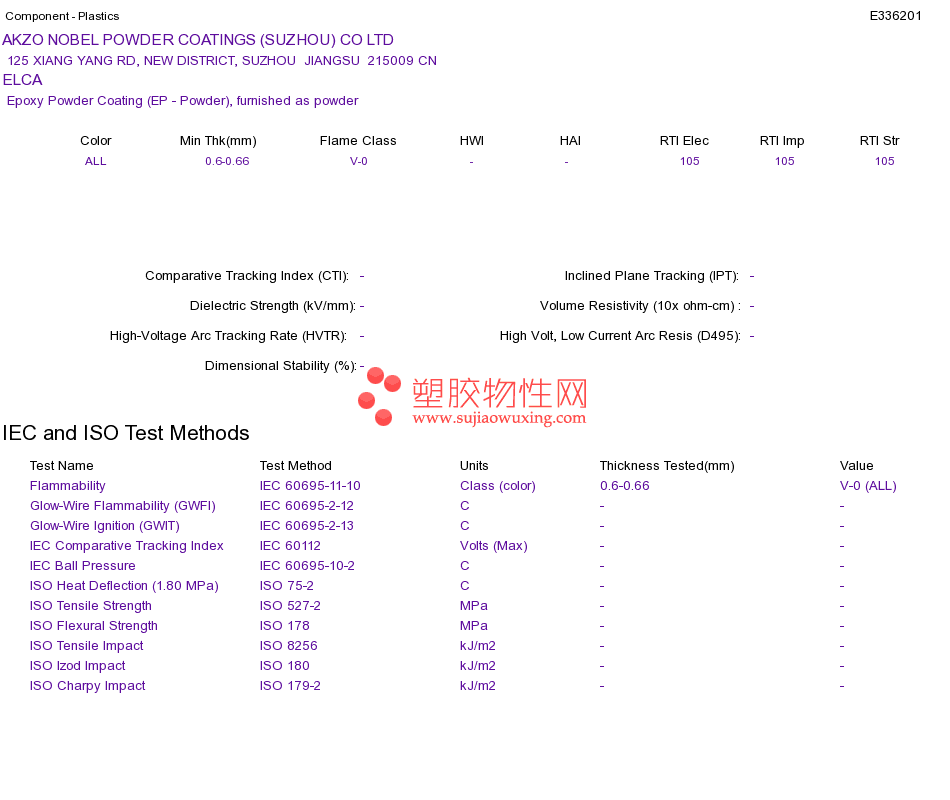Click the address line 125 XIANG YANG RD
Screen dimensions: 950x800
(x=222, y=61)
